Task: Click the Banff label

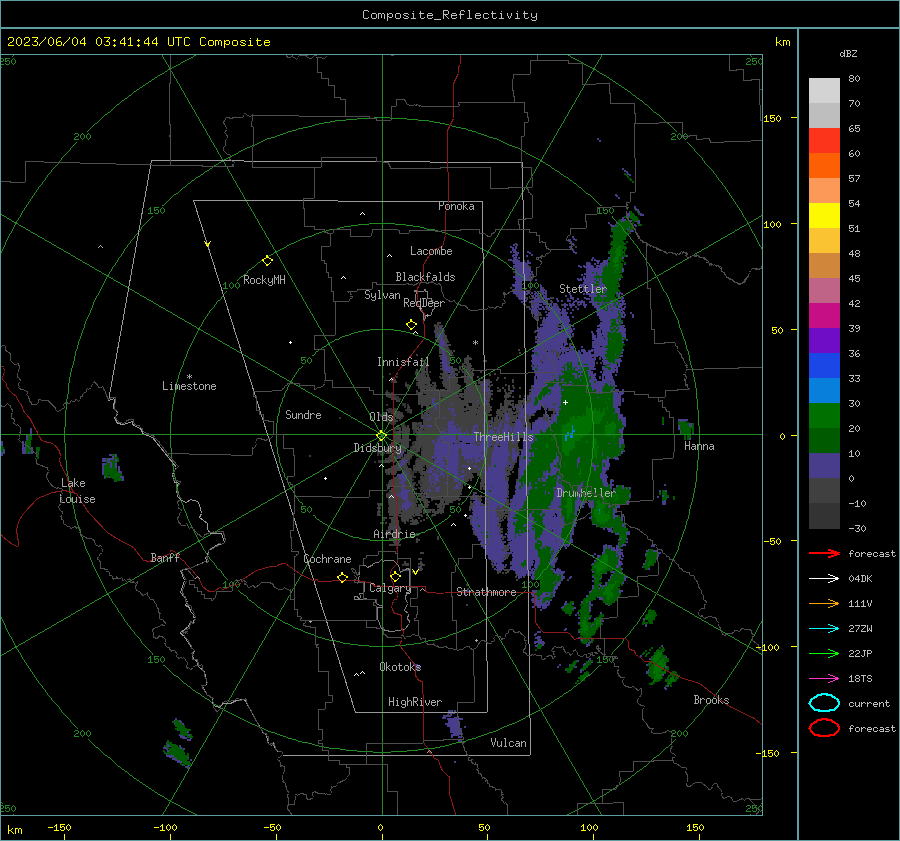Action: 165,557
